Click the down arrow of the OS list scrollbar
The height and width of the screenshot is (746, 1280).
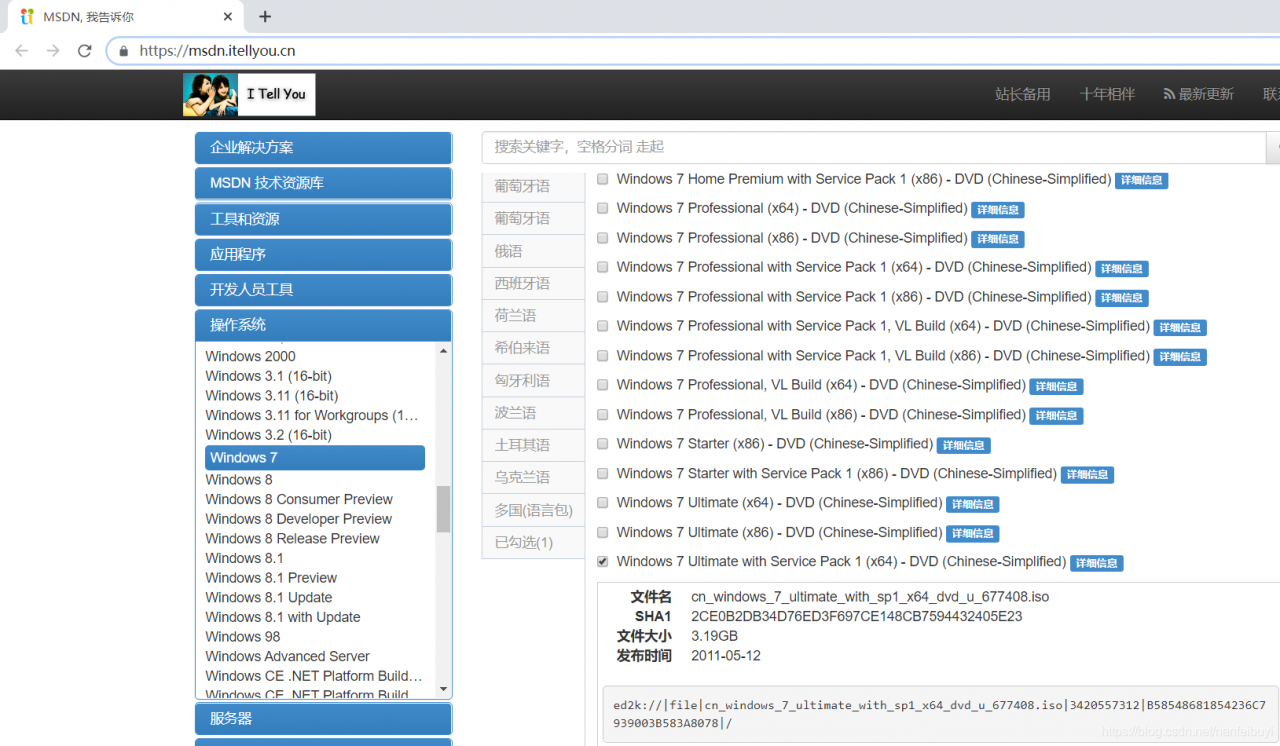[444, 689]
